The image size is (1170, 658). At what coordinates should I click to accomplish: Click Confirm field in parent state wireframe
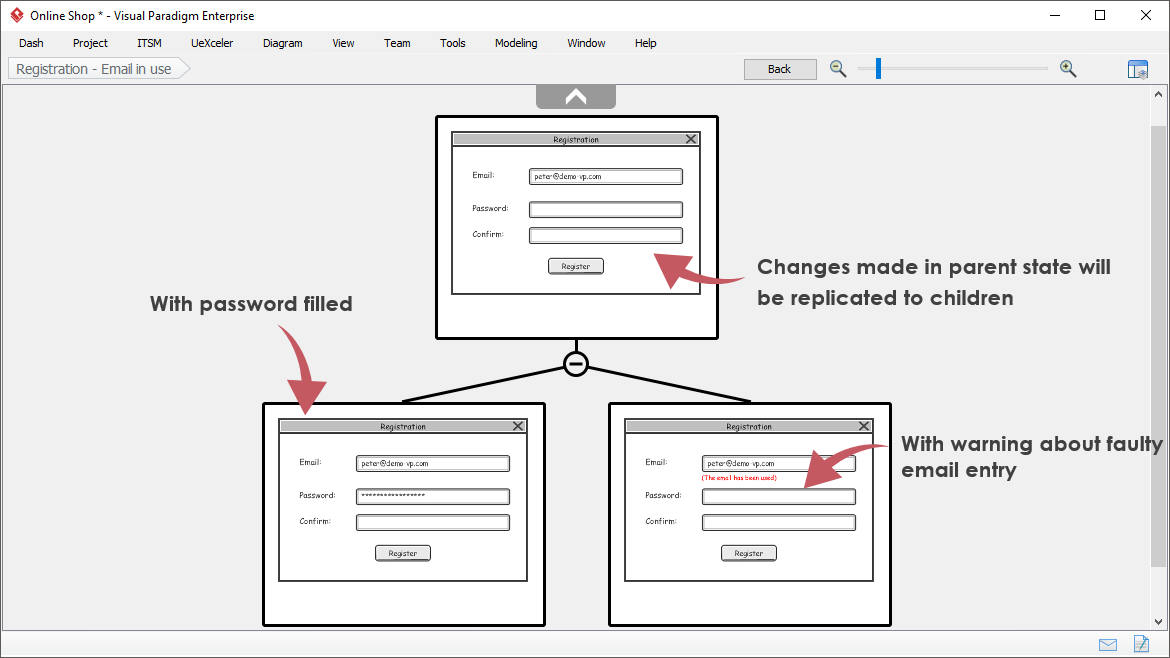606,236
